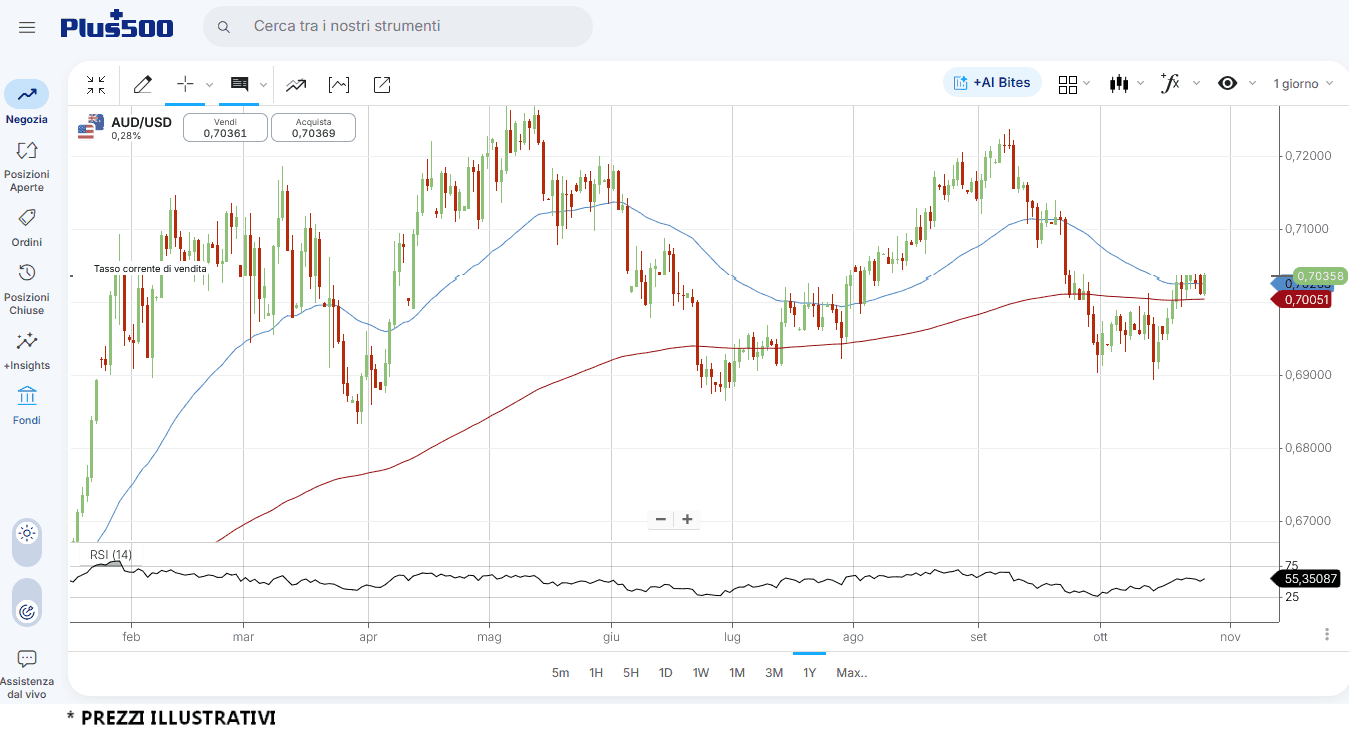The width and height of the screenshot is (1349, 730).
Task: Click the Vendi 0,70361 button
Action: [225, 127]
